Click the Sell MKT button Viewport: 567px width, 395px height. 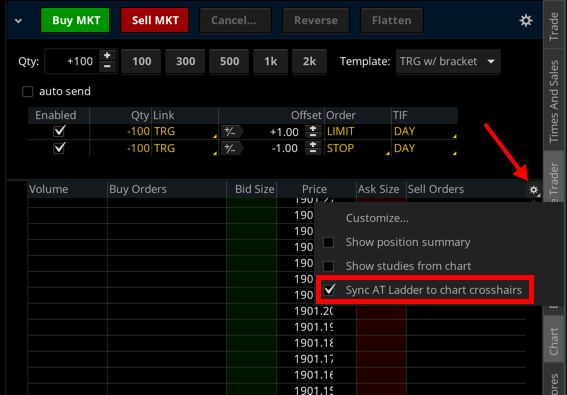tap(155, 20)
